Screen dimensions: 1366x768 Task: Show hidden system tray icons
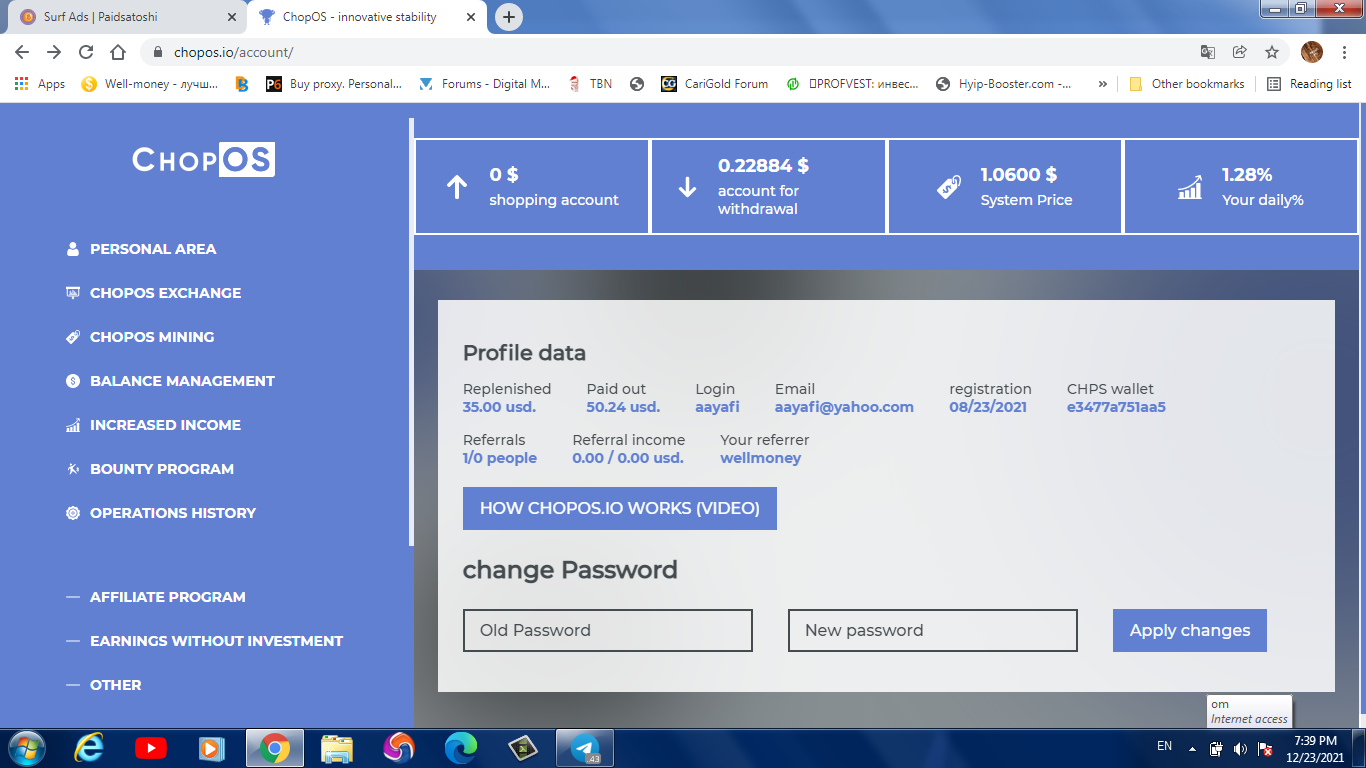pos(1192,748)
